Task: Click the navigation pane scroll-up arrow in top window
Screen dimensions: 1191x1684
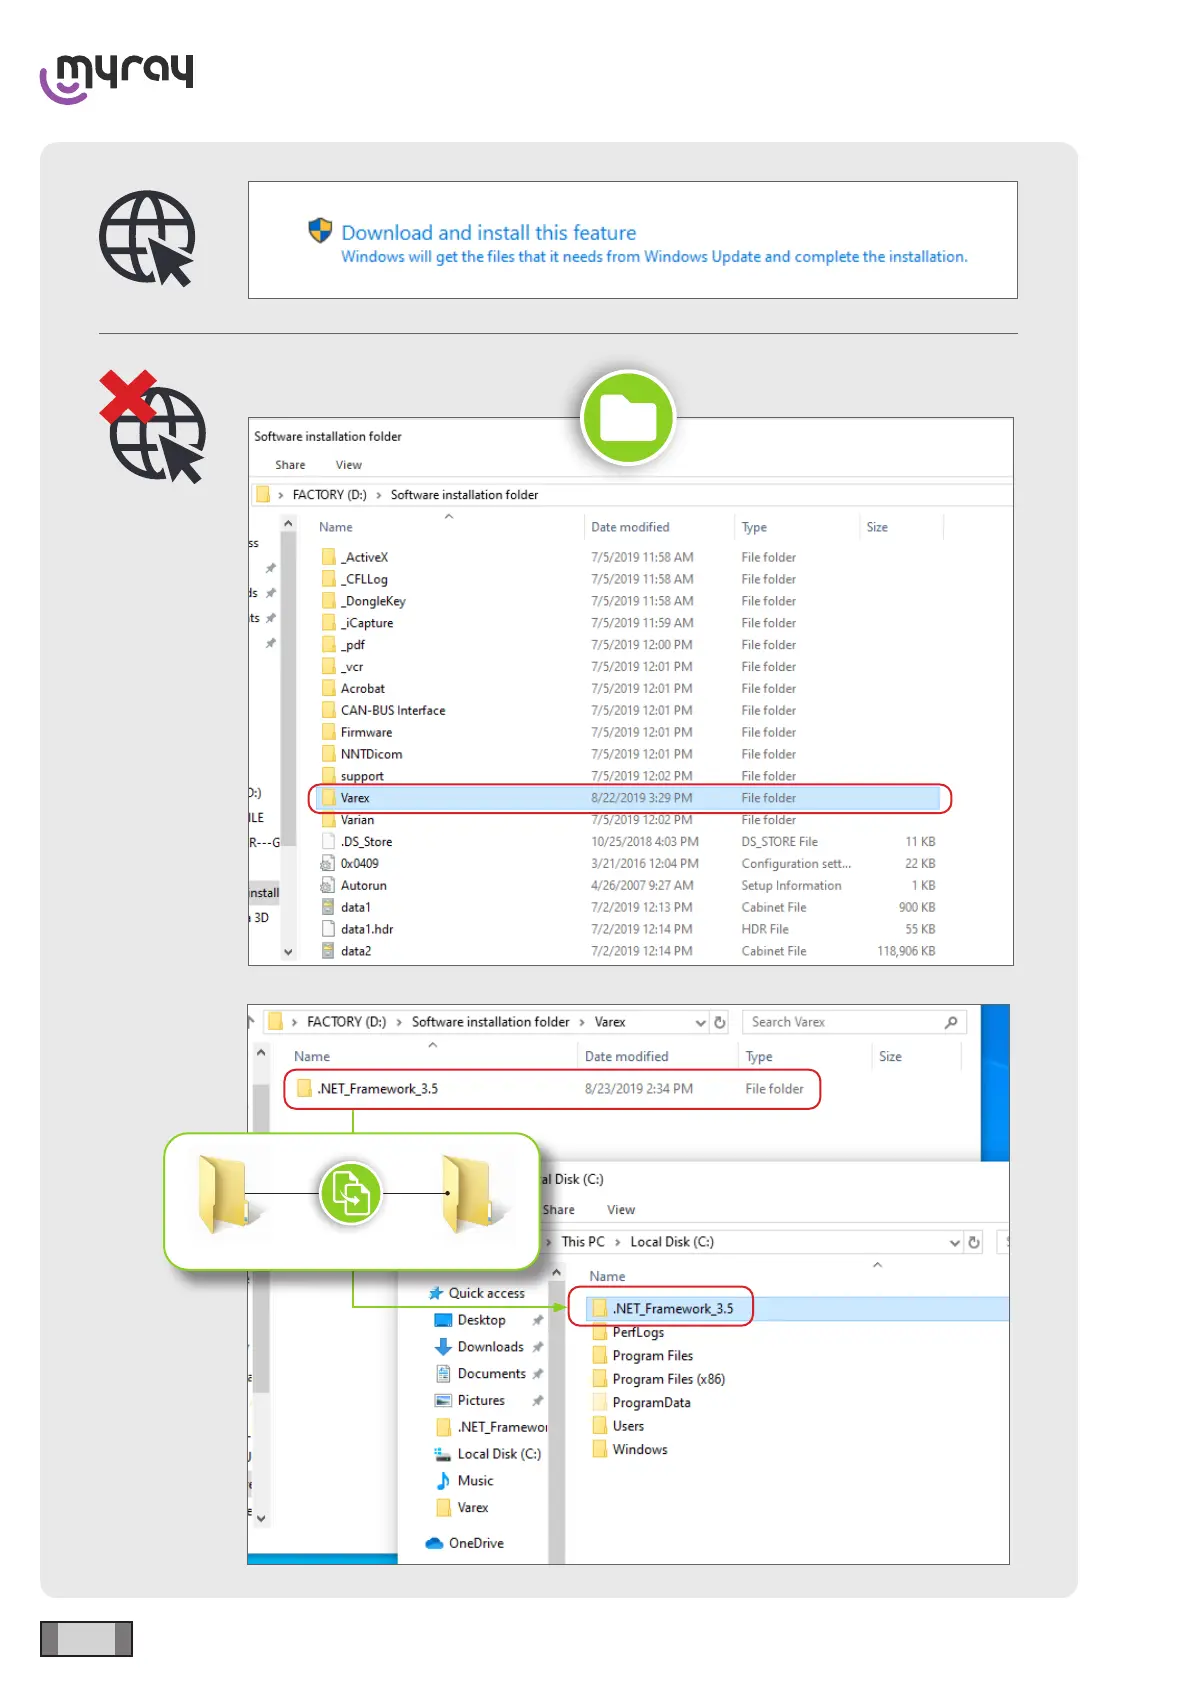Action: pyautogui.click(x=288, y=523)
